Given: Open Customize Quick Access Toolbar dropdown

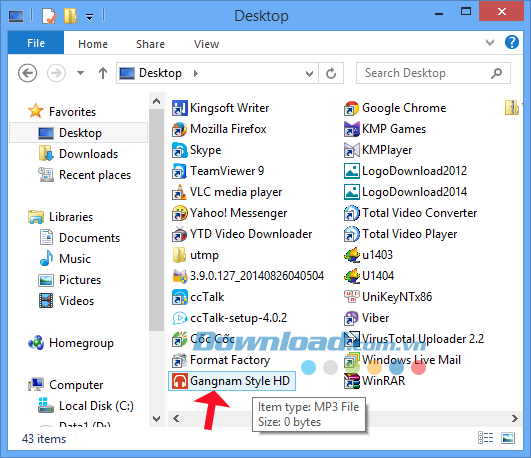Looking at the screenshot, I should coord(89,17).
